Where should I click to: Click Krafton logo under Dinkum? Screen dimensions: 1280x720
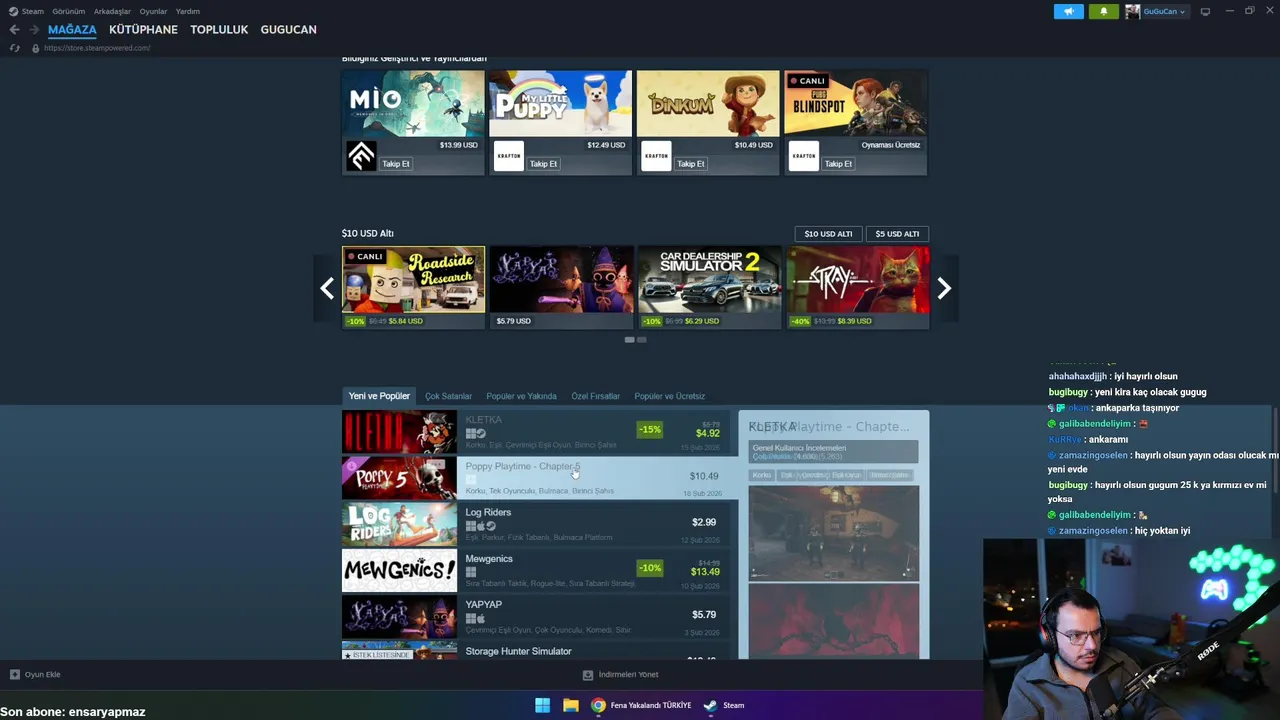(x=656, y=156)
